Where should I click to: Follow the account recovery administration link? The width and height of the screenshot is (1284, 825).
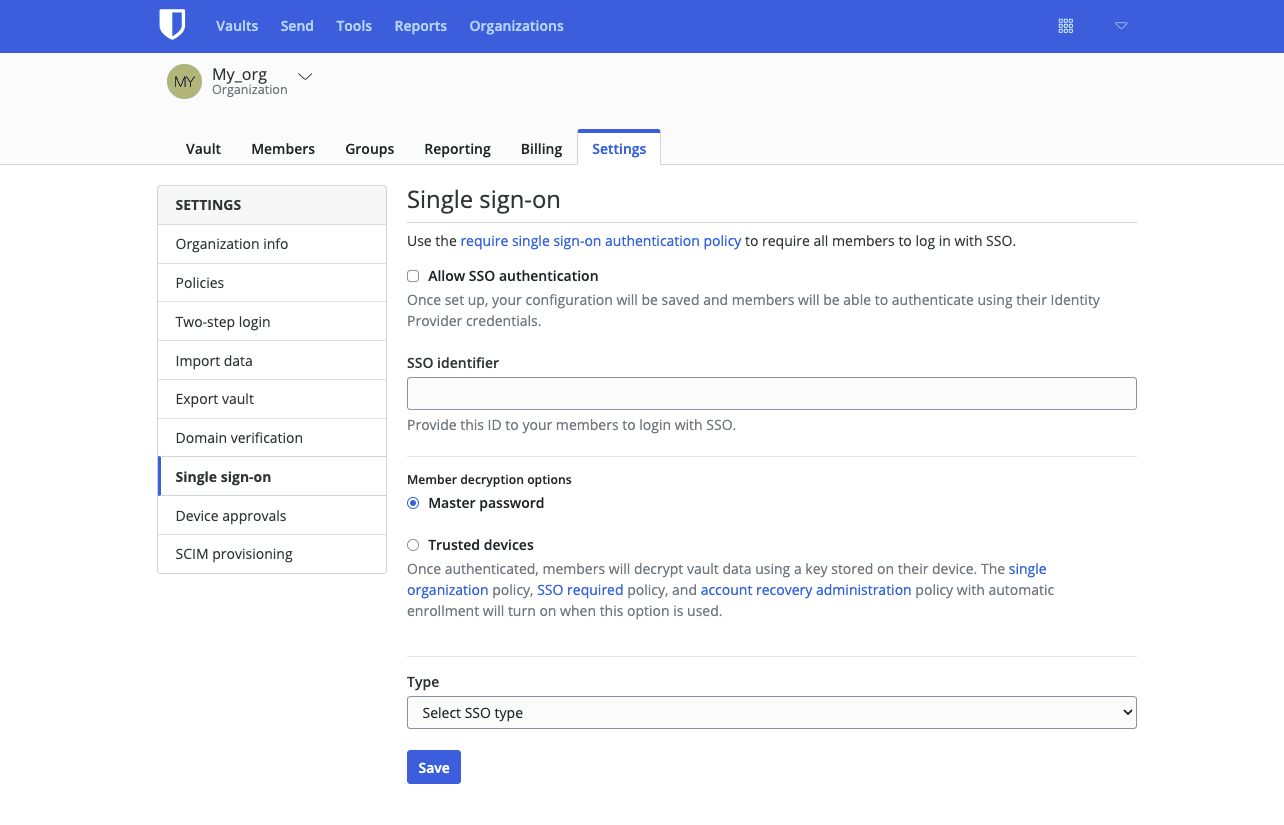tap(806, 590)
